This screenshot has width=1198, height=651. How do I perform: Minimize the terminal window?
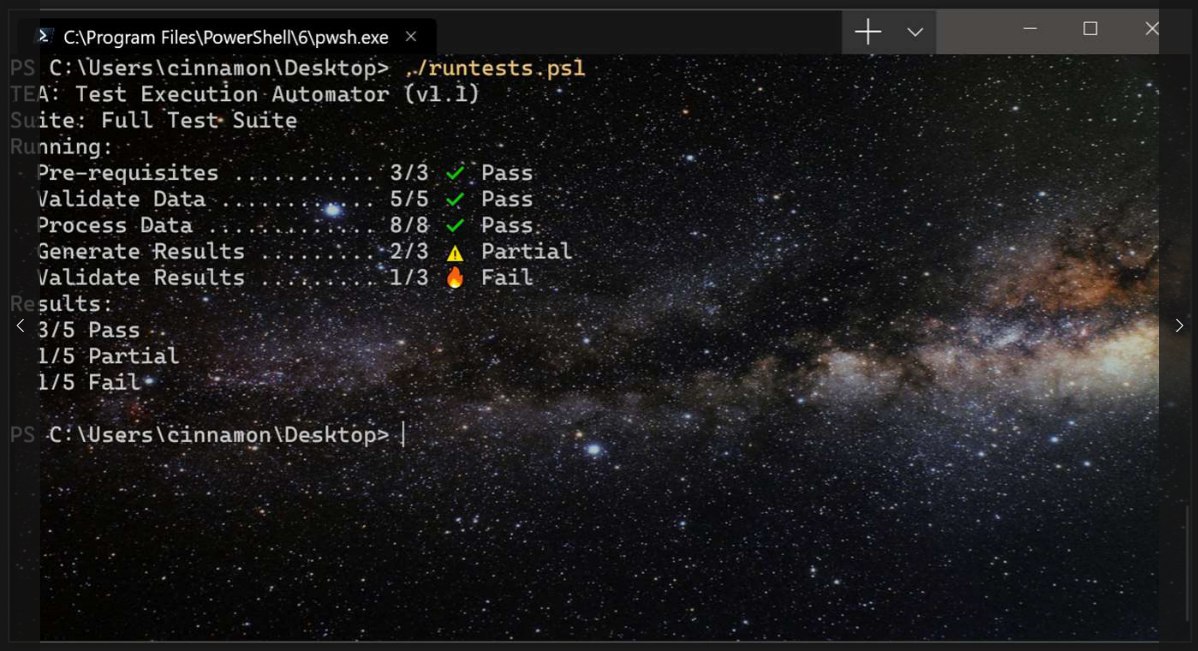point(1030,29)
